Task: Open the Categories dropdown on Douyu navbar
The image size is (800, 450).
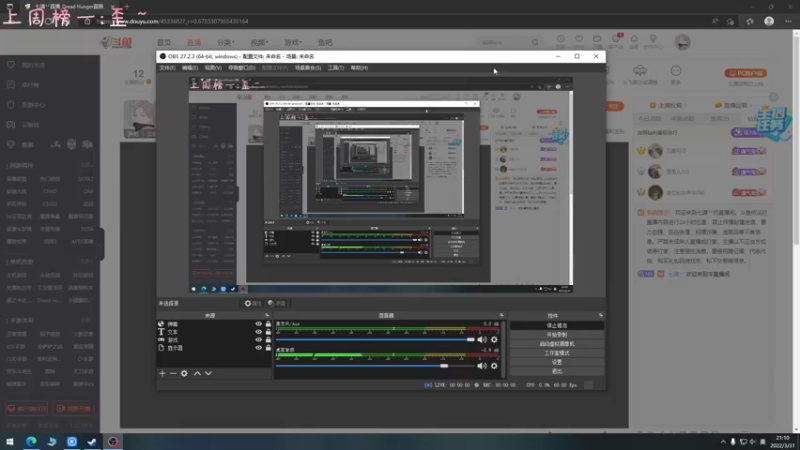Action: [225, 42]
